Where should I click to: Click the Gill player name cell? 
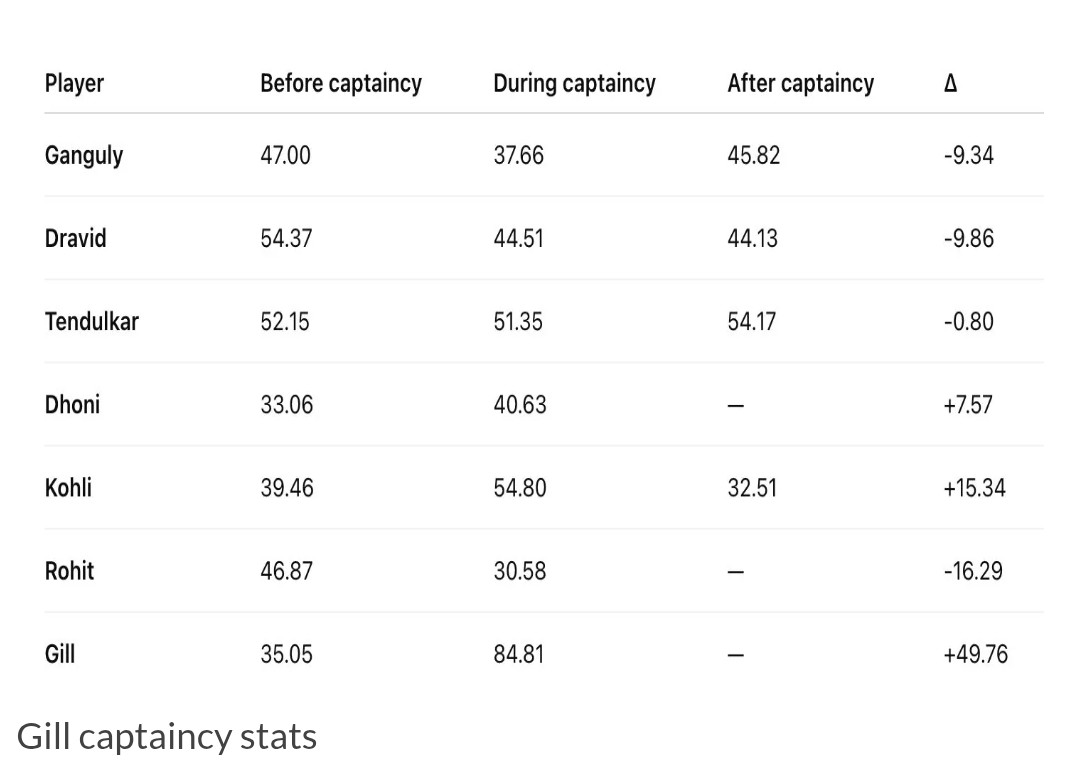pyautogui.click(x=60, y=654)
